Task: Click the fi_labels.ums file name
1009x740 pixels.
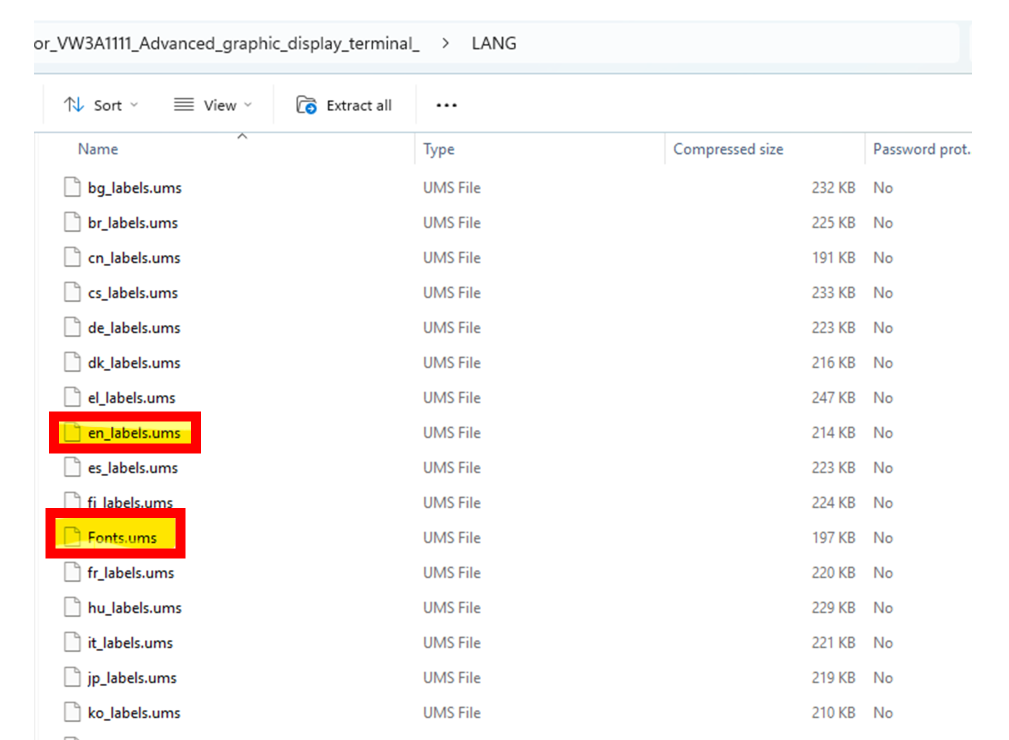Action: [x=130, y=503]
